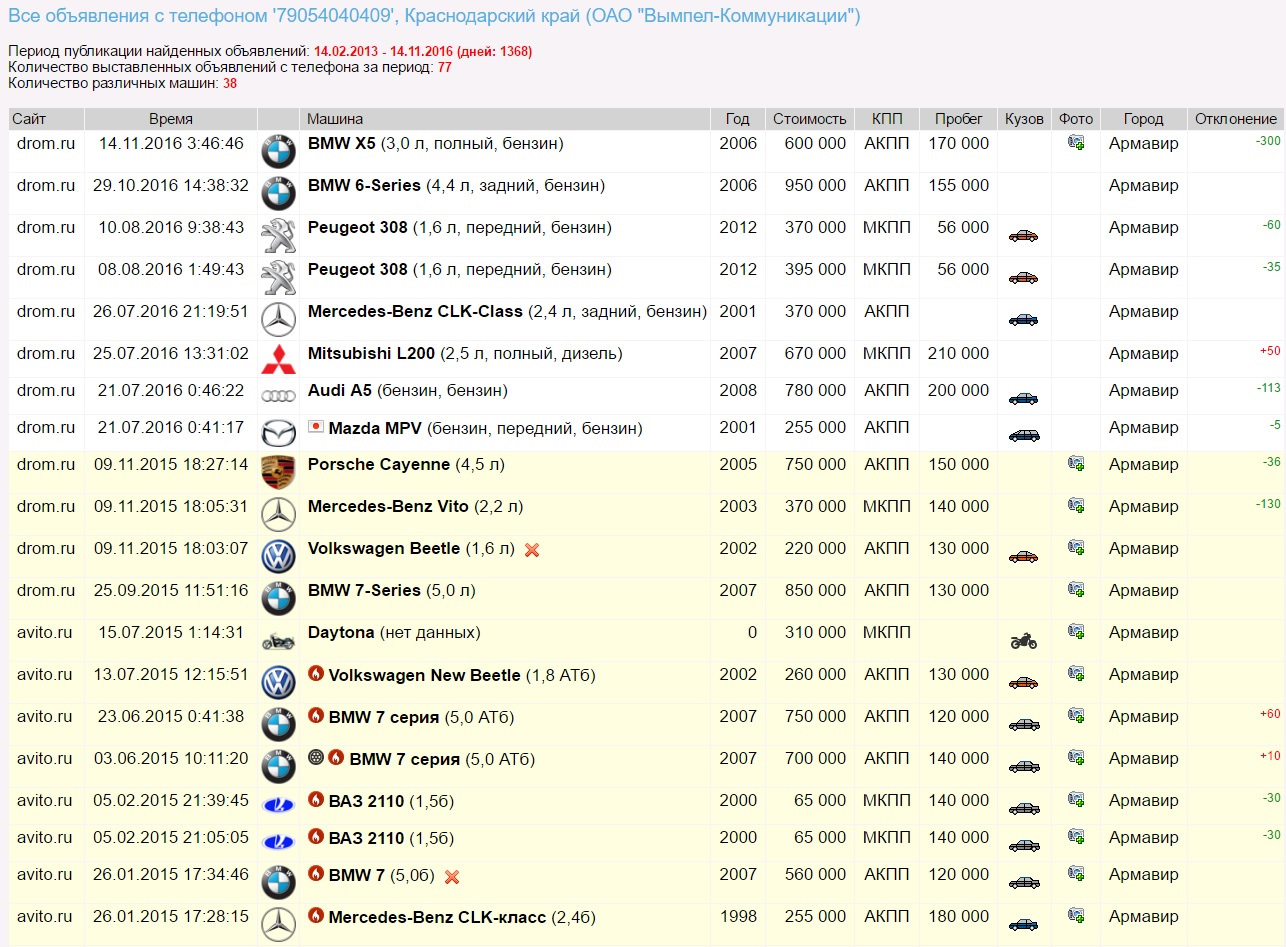The height and width of the screenshot is (947, 1286).
Task: Click the BMW logo in the BMW 7-Series (5,0 л) row
Action: (x=278, y=598)
